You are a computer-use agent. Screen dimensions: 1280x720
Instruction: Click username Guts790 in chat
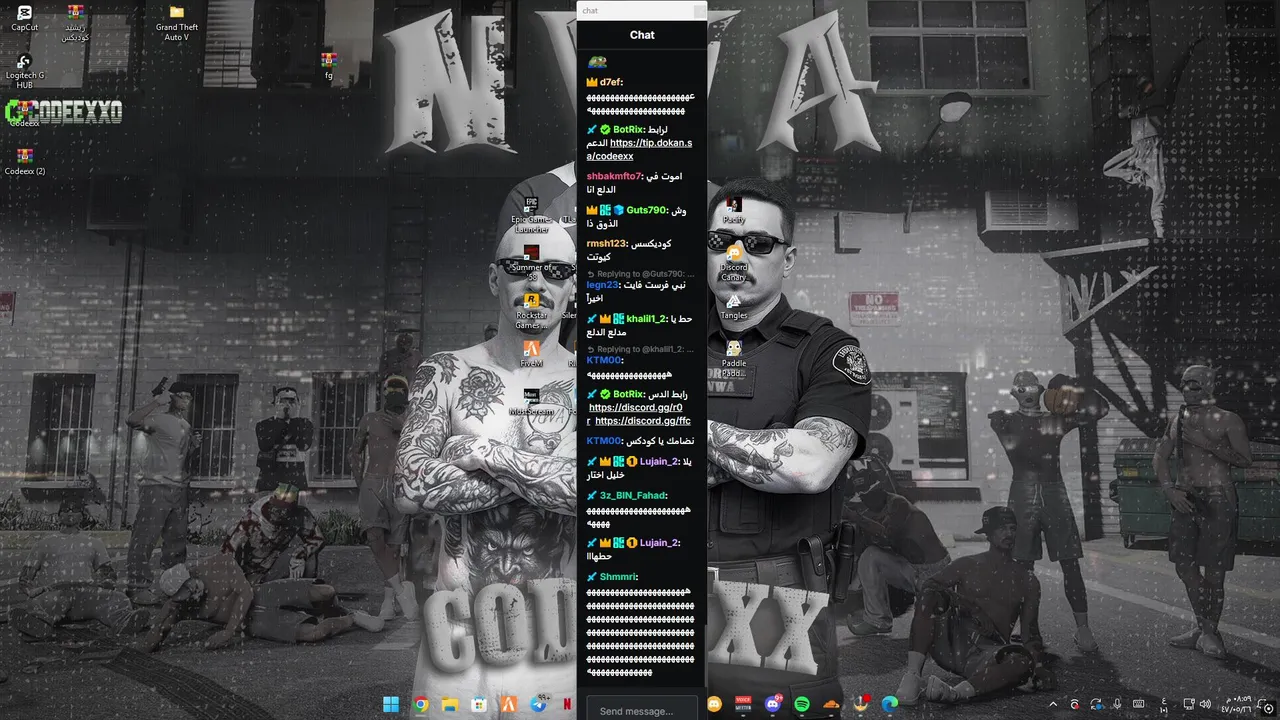point(646,210)
